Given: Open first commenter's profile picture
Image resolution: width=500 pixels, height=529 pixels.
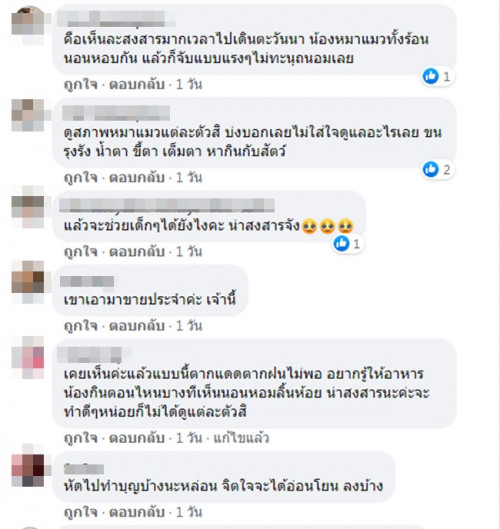Looking at the screenshot, I should [x=28, y=25].
